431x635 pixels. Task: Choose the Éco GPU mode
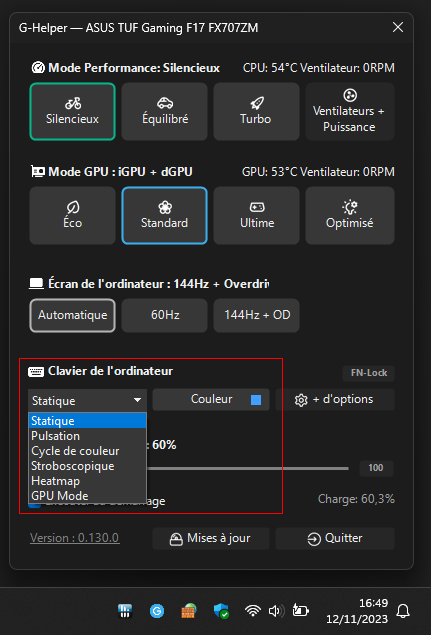pyautogui.click(x=73, y=215)
